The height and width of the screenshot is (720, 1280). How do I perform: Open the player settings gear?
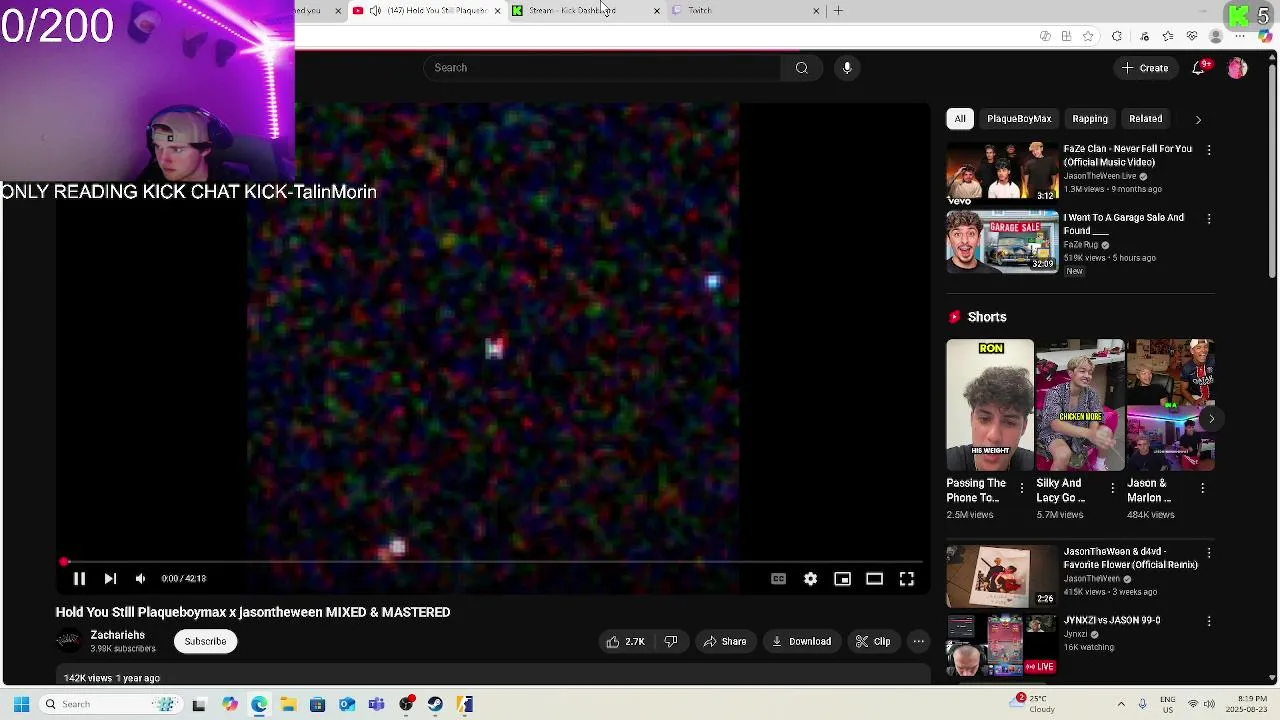click(810, 578)
